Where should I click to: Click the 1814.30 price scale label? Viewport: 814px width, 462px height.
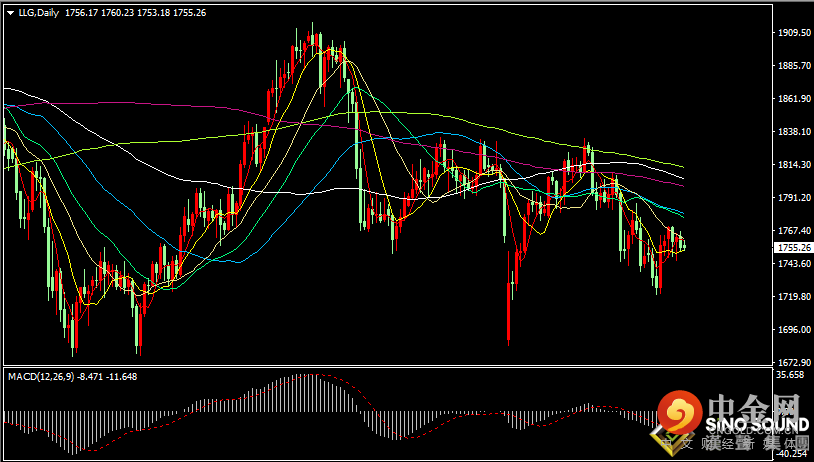pyautogui.click(x=794, y=165)
